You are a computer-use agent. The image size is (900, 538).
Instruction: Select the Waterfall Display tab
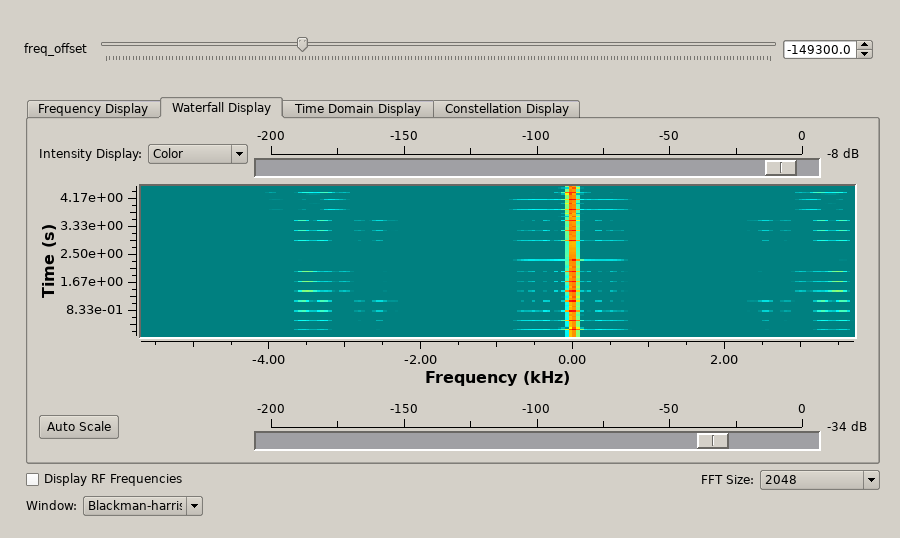click(221, 107)
